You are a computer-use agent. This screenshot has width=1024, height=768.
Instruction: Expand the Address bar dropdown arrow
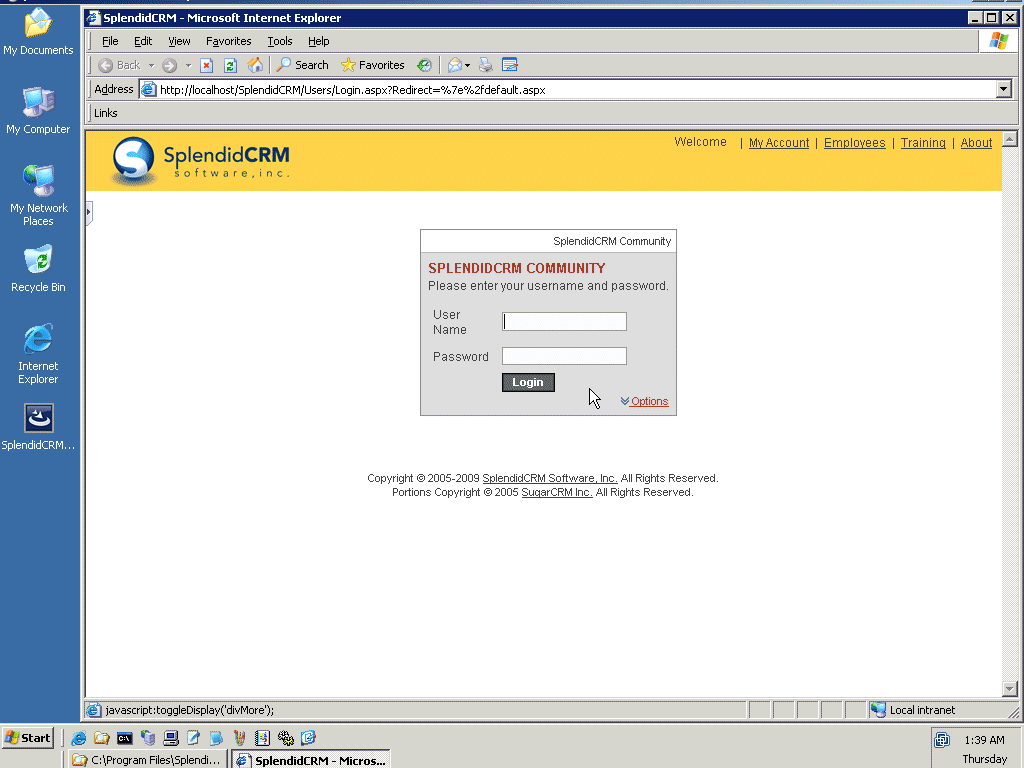tap(1004, 89)
